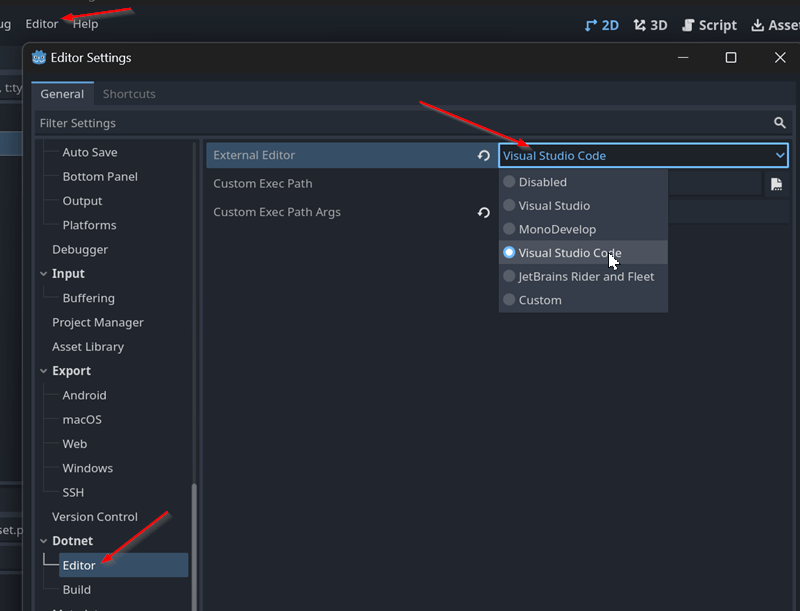Select the Export category heading
The height and width of the screenshot is (611, 800).
[x=71, y=371]
